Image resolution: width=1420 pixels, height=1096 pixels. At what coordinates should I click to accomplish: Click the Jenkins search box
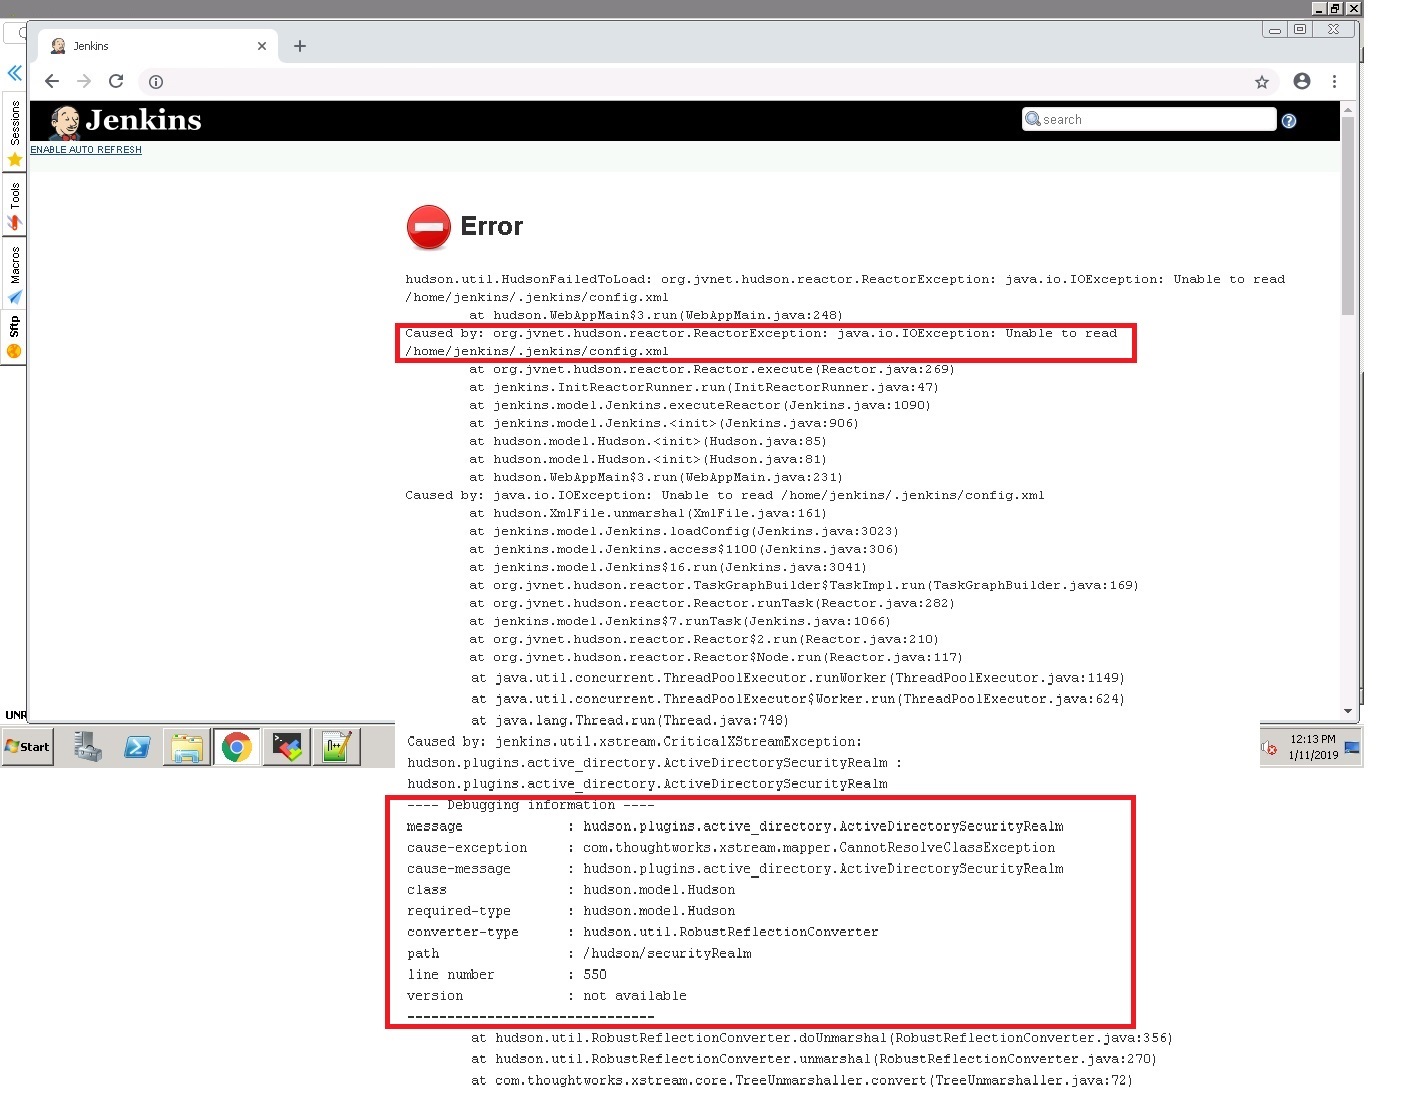[x=1149, y=119]
